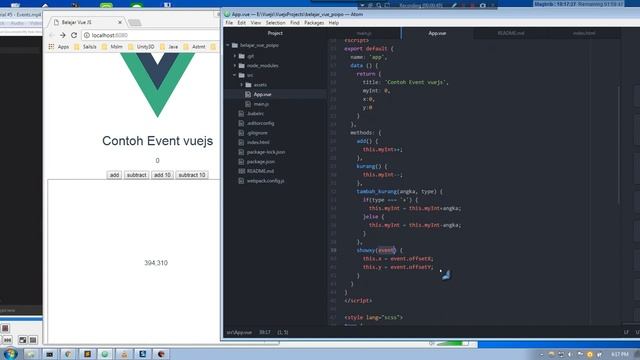Screen dimensions: 640x360
Task: Collapse the src folder arrow
Action: tap(235, 75)
